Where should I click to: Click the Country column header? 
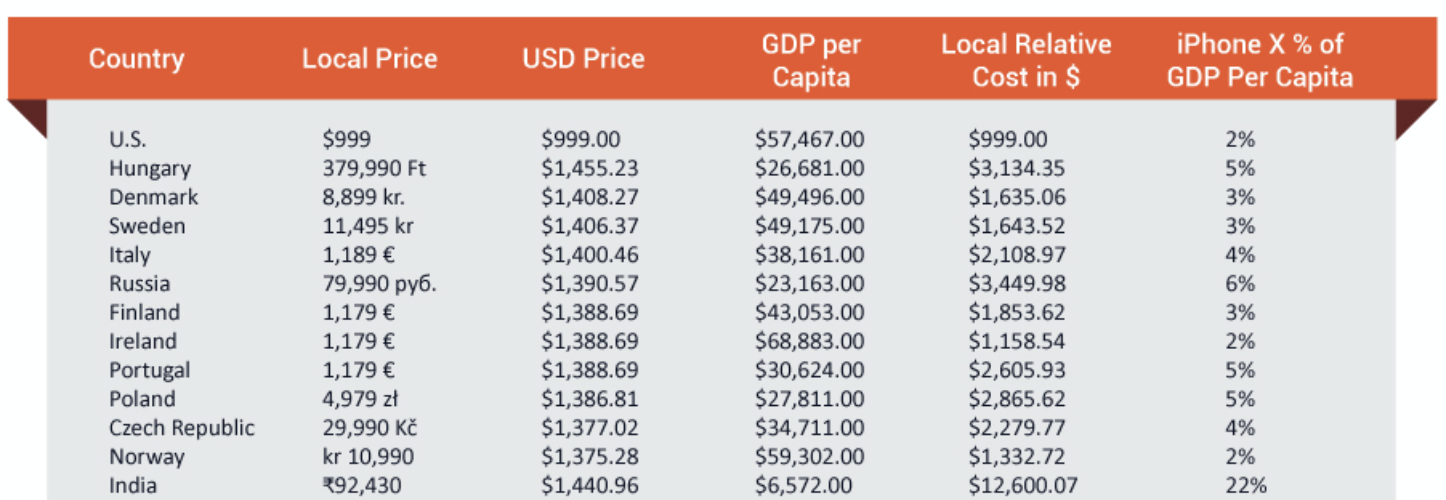pyautogui.click(x=136, y=59)
